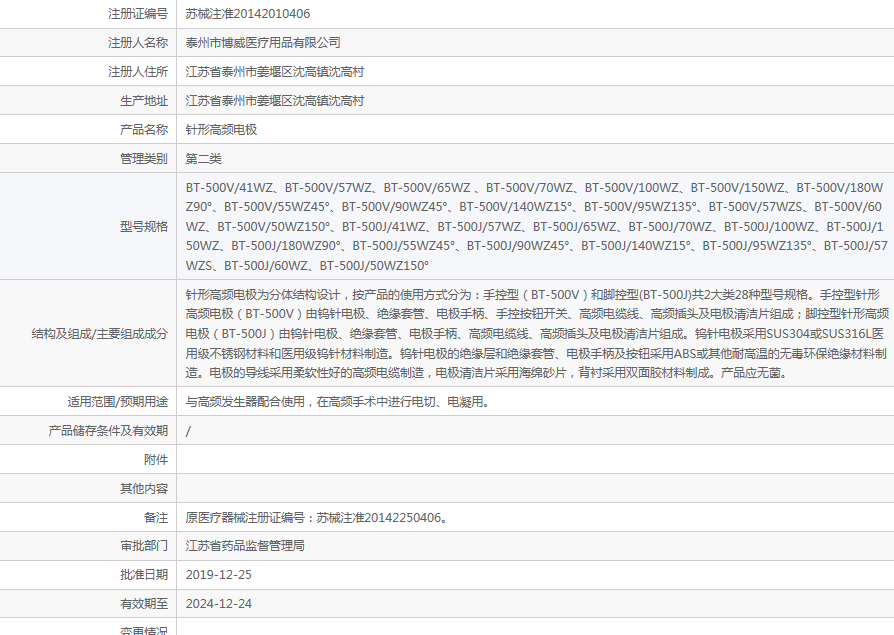Click the 结构及组成/主要组成成分 label
The image size is (894, 635).
pyautogui.click(x=100, y=334)
